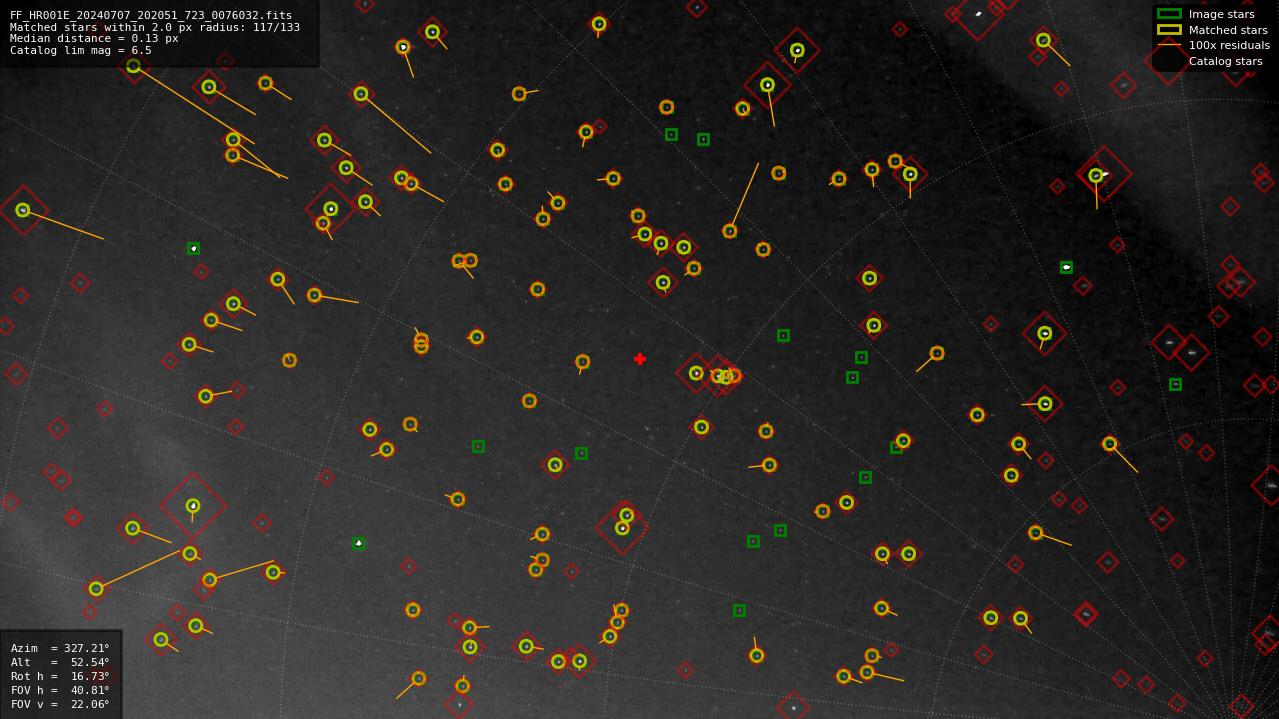Click the green Image stars legend square
The height and width of the screenshot is (719, 1279).
coord(1169,14)
